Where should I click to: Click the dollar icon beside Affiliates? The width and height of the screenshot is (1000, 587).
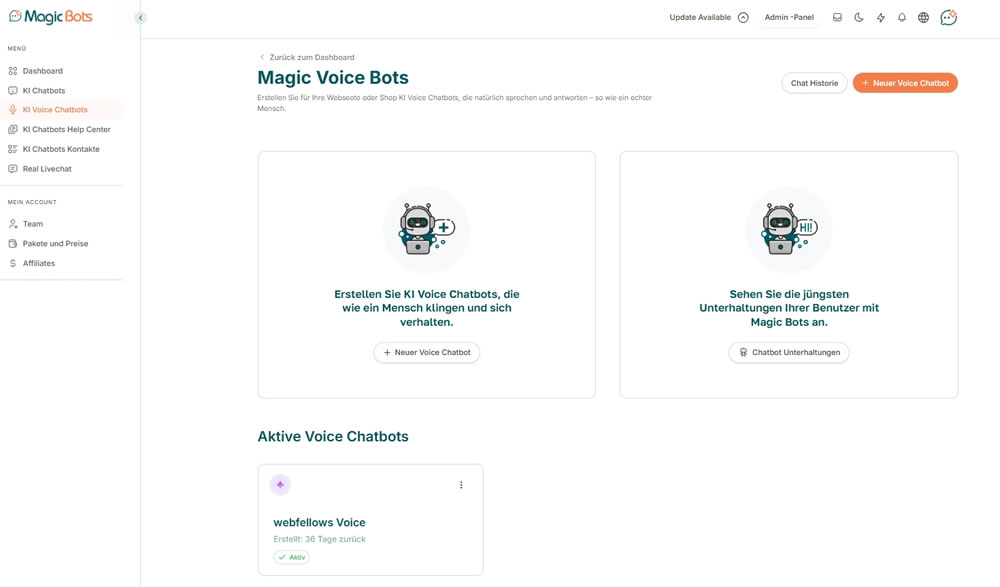pyautogui.click(x=13, y=264)
